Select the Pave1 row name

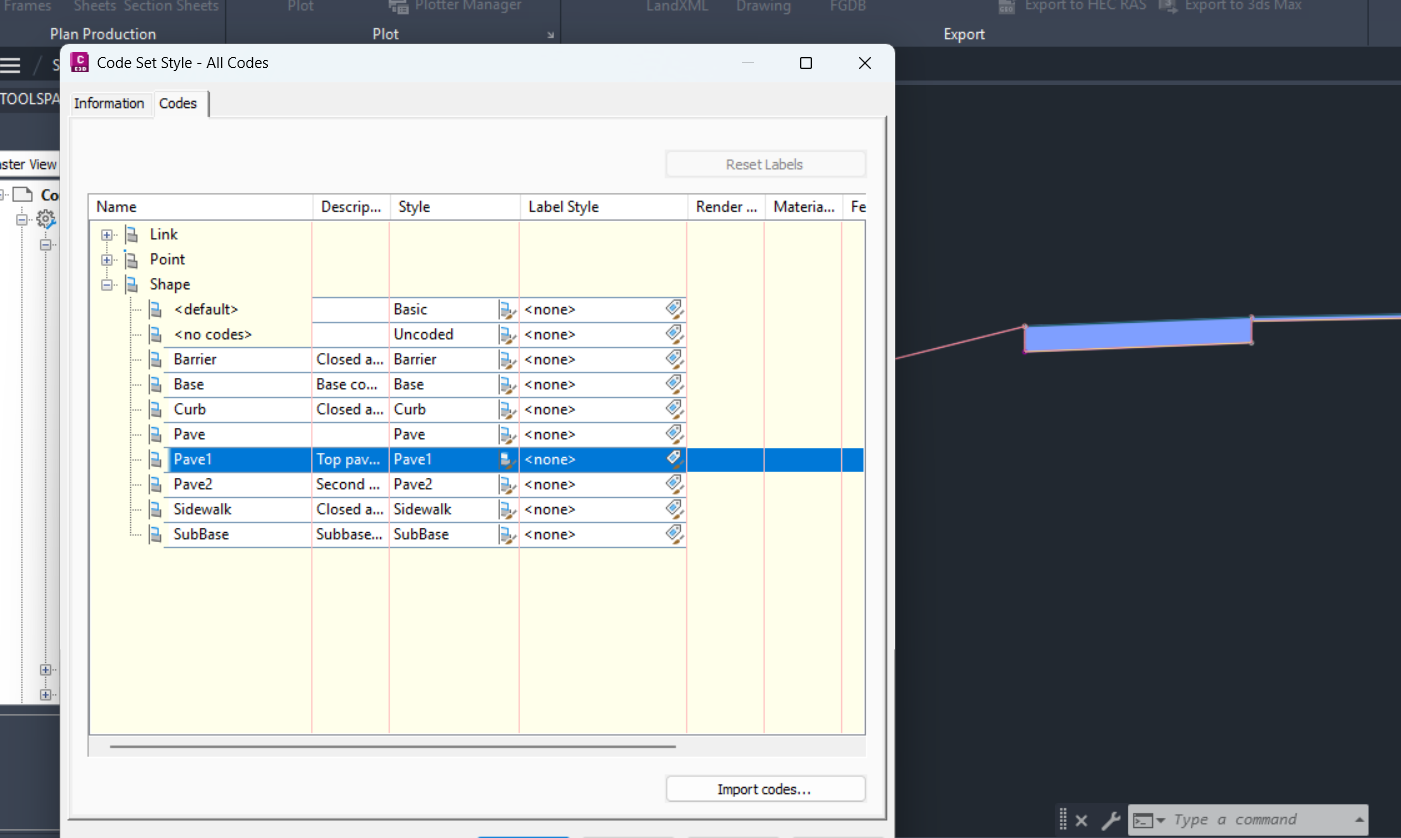193,459
